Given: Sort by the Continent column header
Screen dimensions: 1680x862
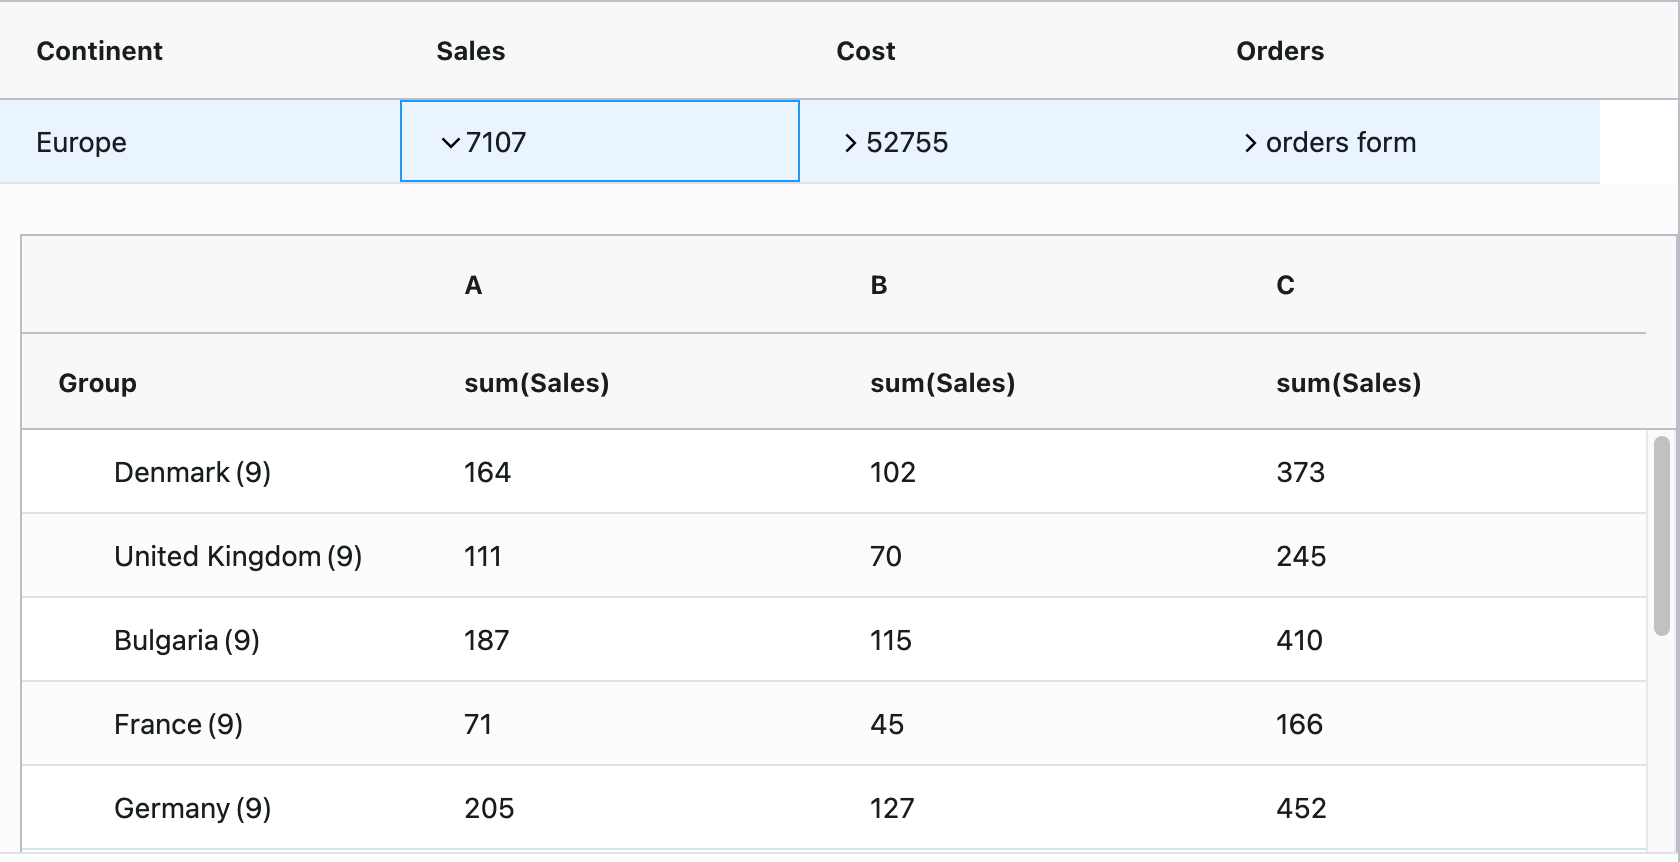Looking at the screenshot, I should [x=99, y=51].
